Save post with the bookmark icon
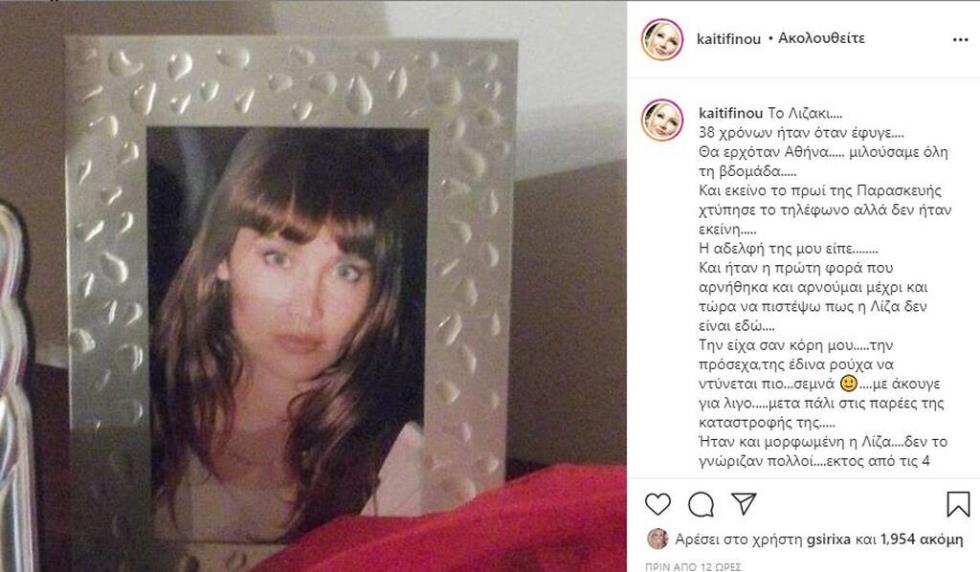The width and height of the screenshot is (980, 572). click(x=958, y=504)
